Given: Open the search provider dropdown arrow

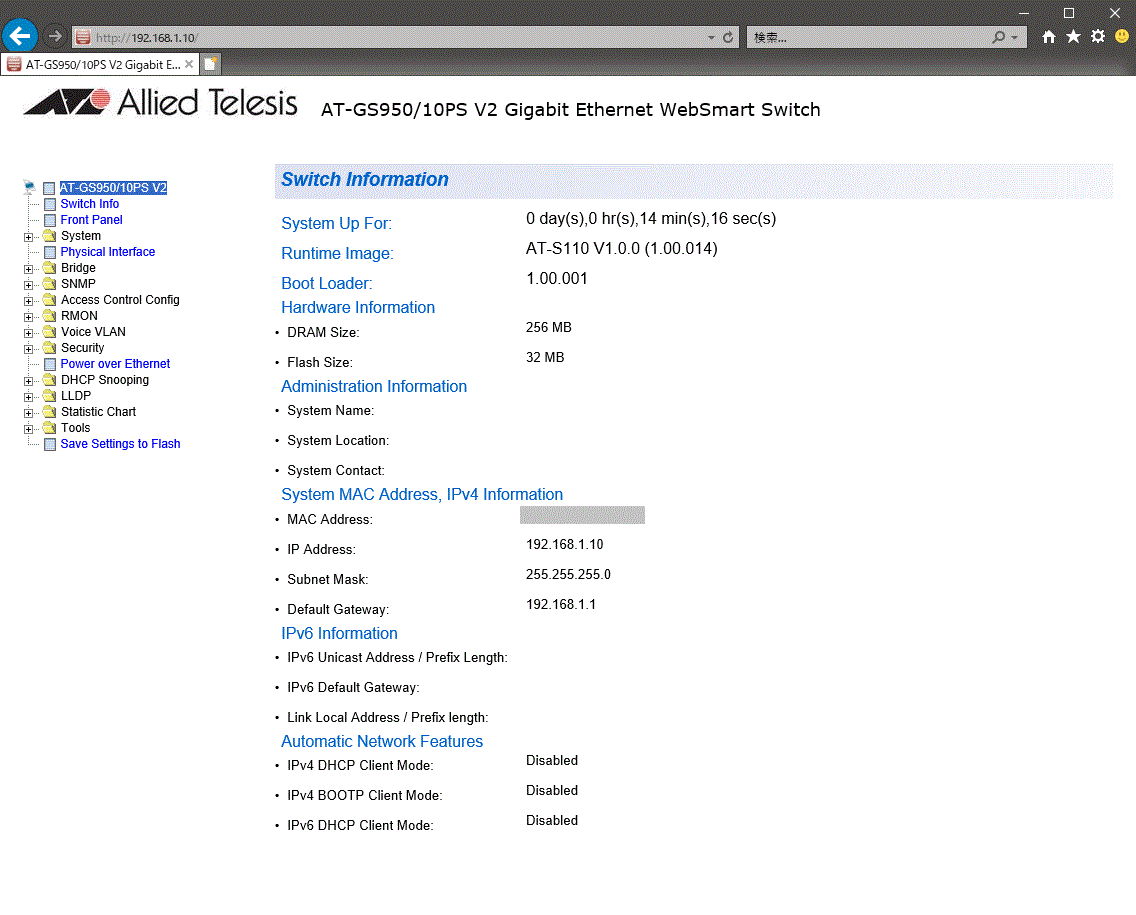Looking at the screenshot, I should 1014,37.
